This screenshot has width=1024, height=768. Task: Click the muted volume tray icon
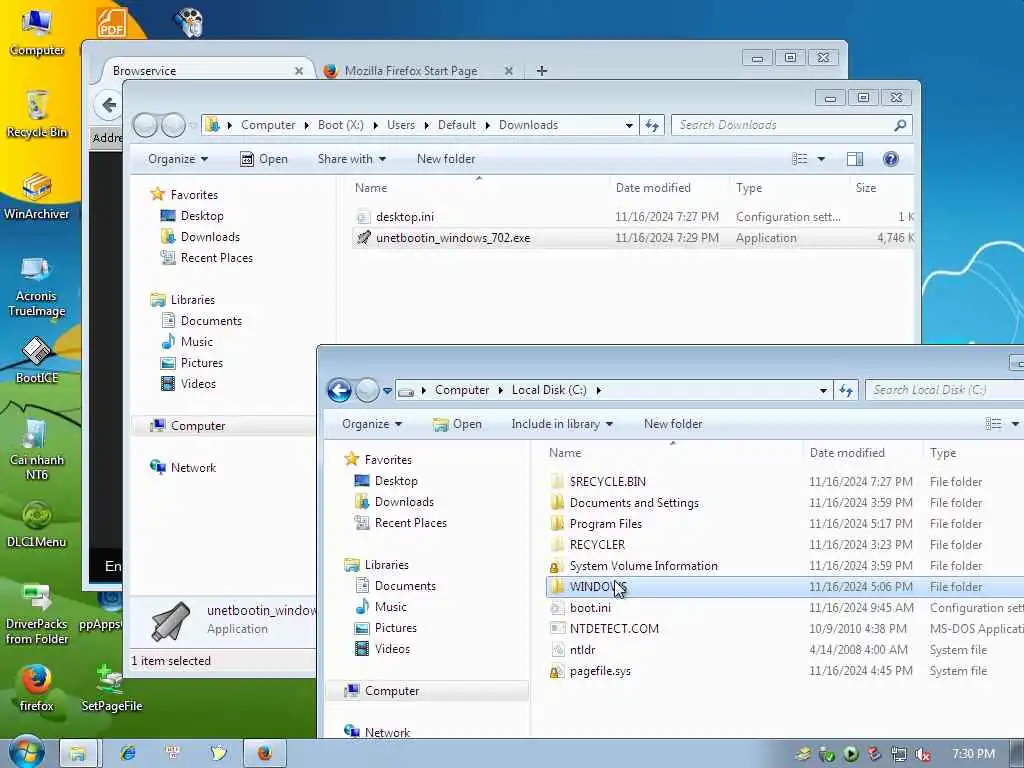[923, 754]
